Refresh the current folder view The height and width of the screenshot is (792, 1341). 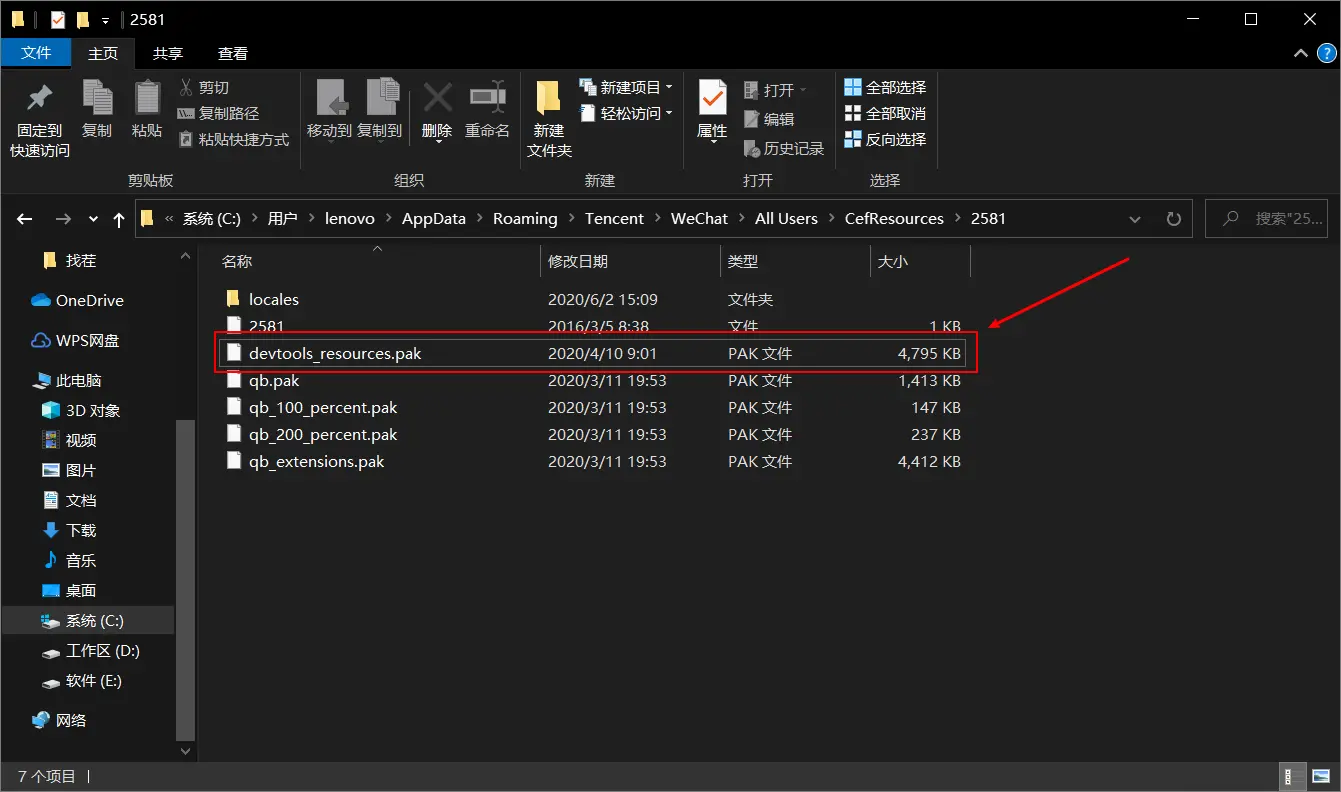pyautogui.click(x=1174, y=219)
